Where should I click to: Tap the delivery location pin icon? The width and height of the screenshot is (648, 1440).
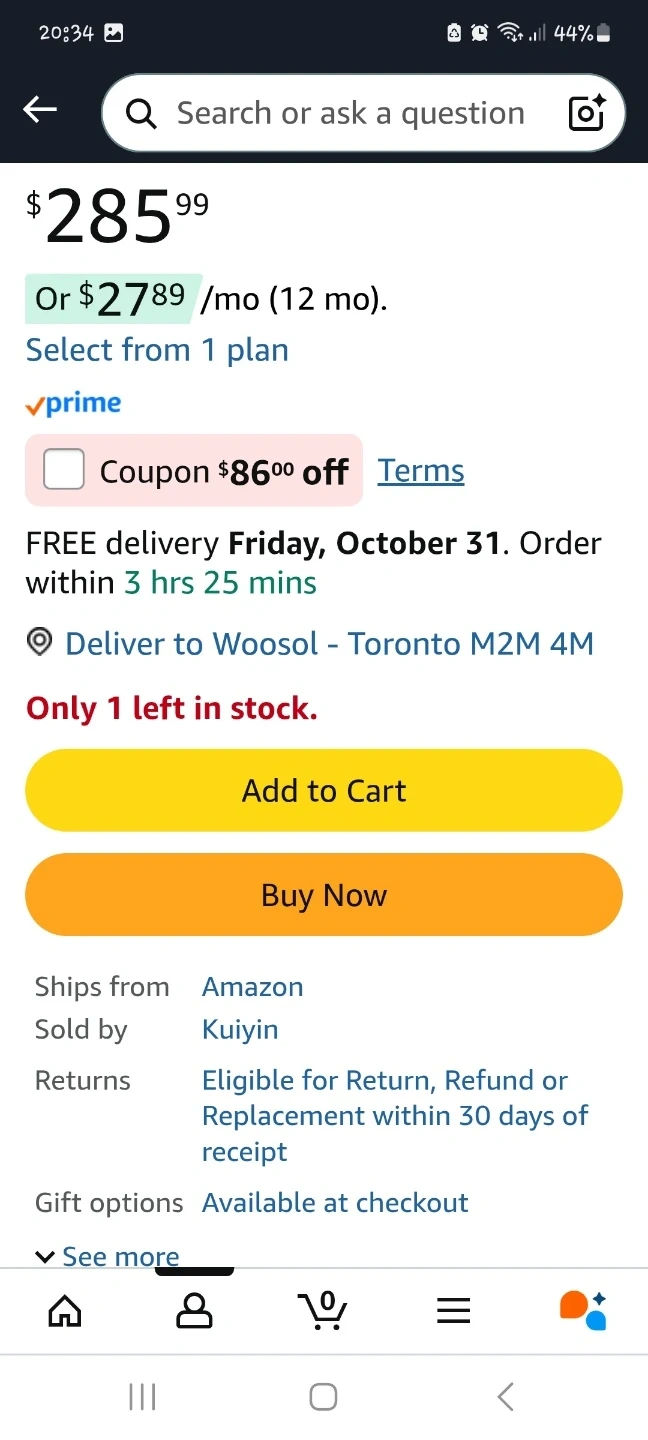[x=39, y=643]
